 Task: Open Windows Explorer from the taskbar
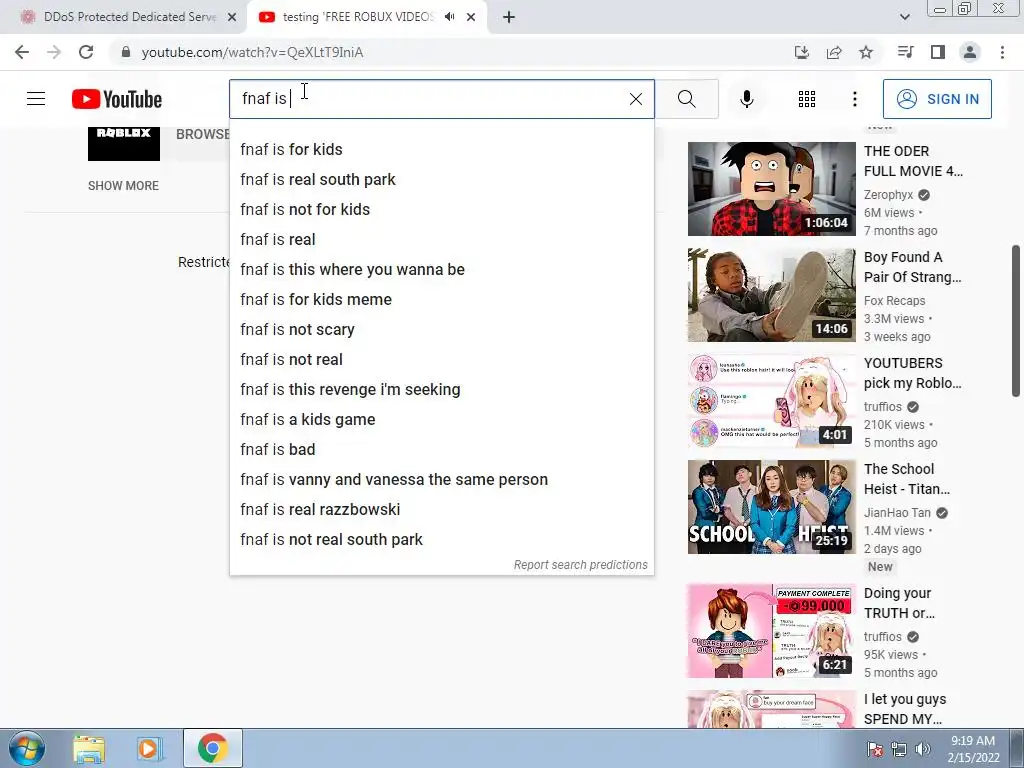click(x=89, y=749)
